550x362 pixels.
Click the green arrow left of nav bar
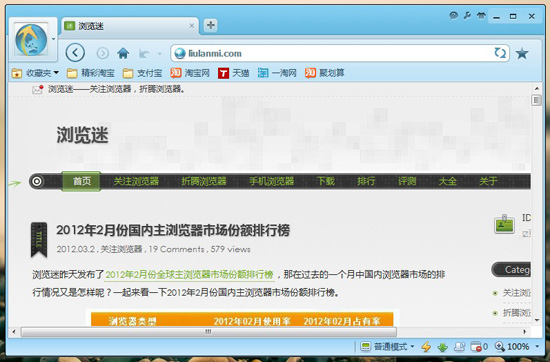(x=14, y=183)
